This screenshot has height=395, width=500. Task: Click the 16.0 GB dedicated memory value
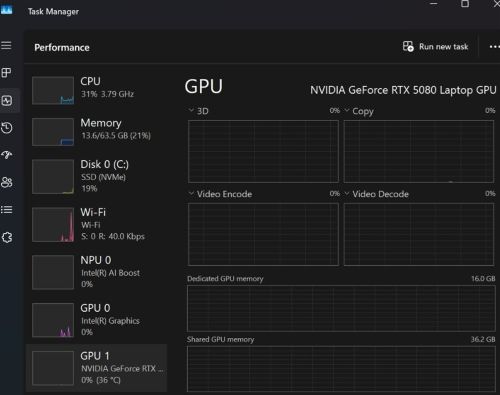pos(483,278)
